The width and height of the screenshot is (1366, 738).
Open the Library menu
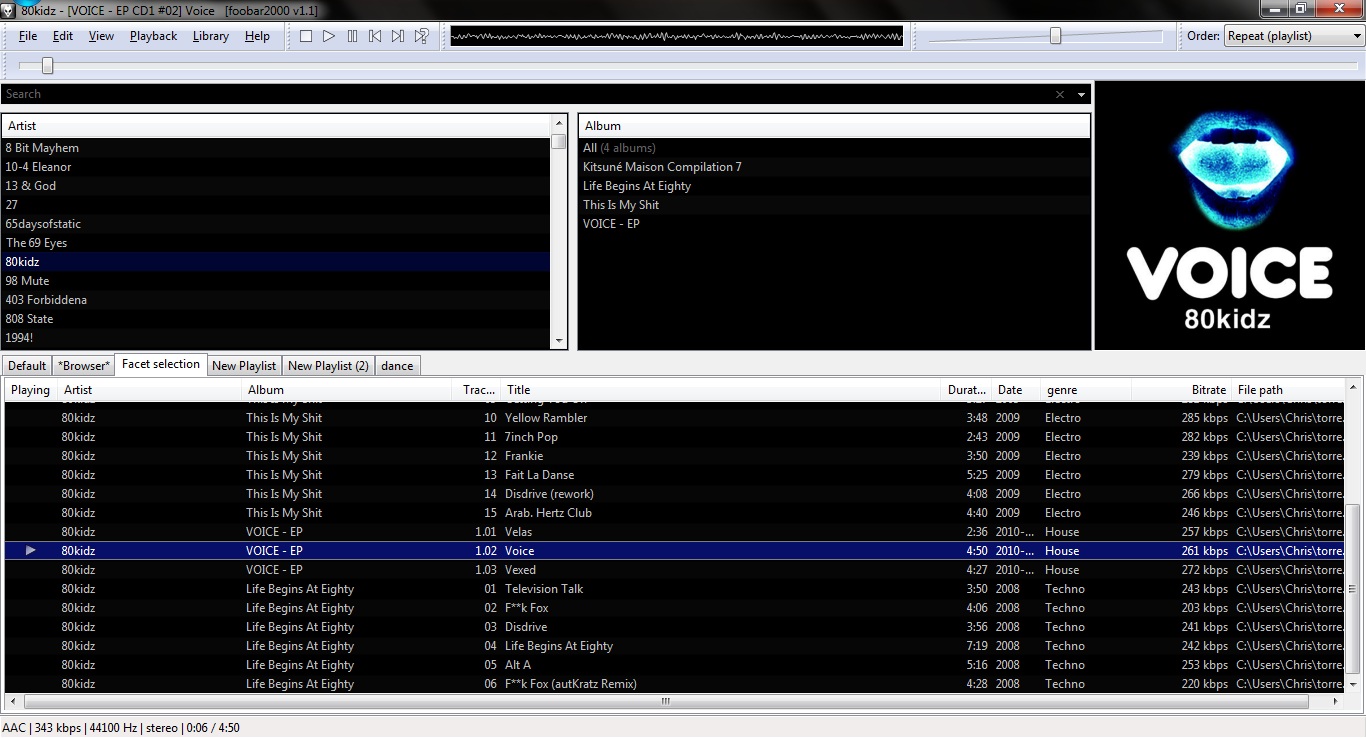(x=210, y=36)
